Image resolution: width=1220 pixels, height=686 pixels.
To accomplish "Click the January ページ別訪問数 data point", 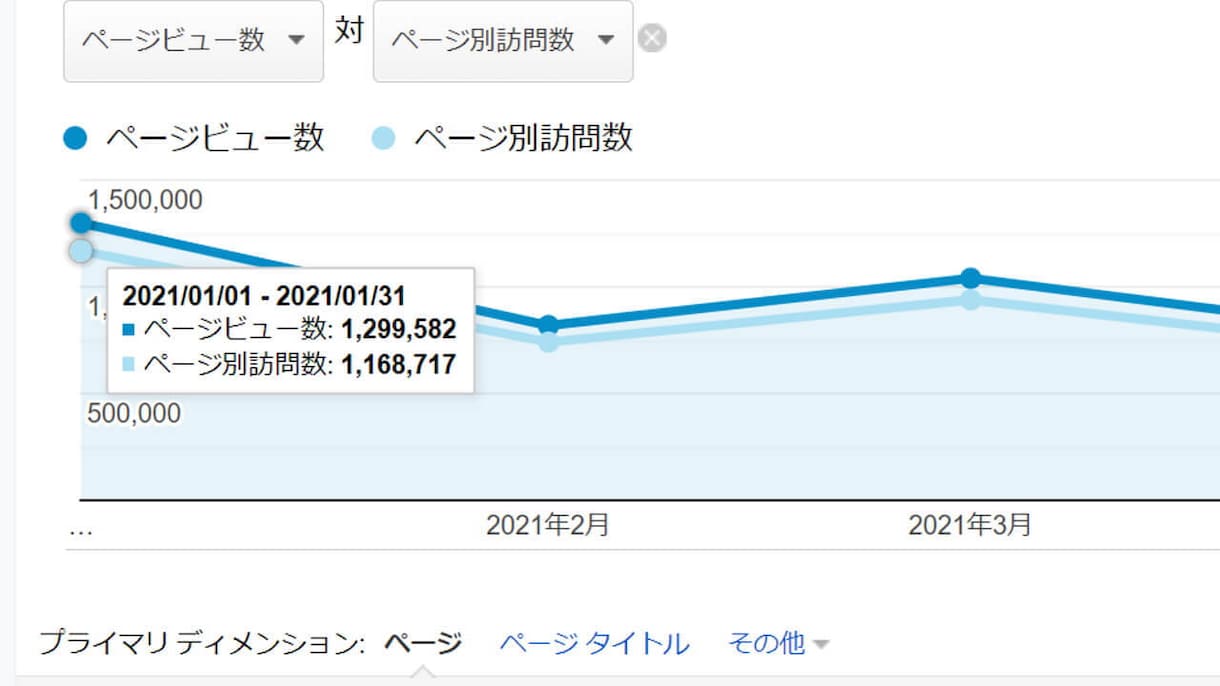I will [81, 250].
